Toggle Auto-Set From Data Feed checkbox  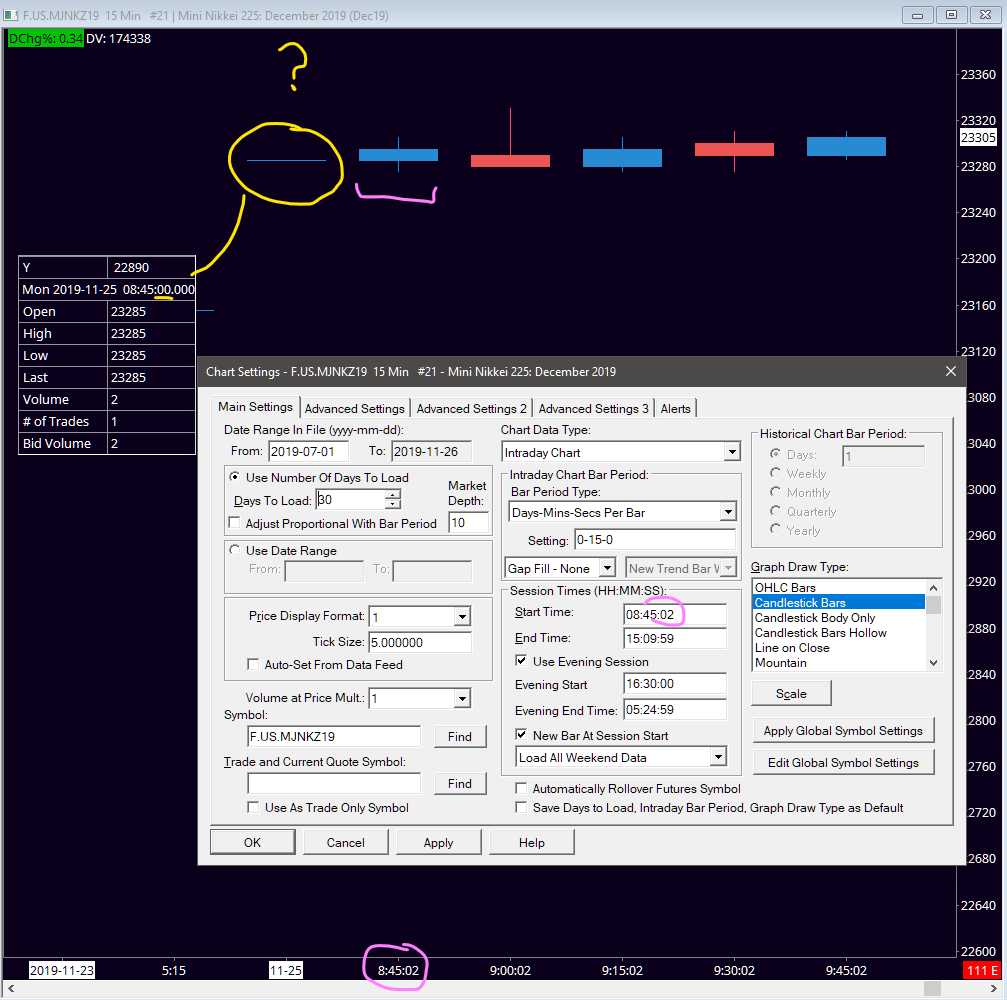254,664
